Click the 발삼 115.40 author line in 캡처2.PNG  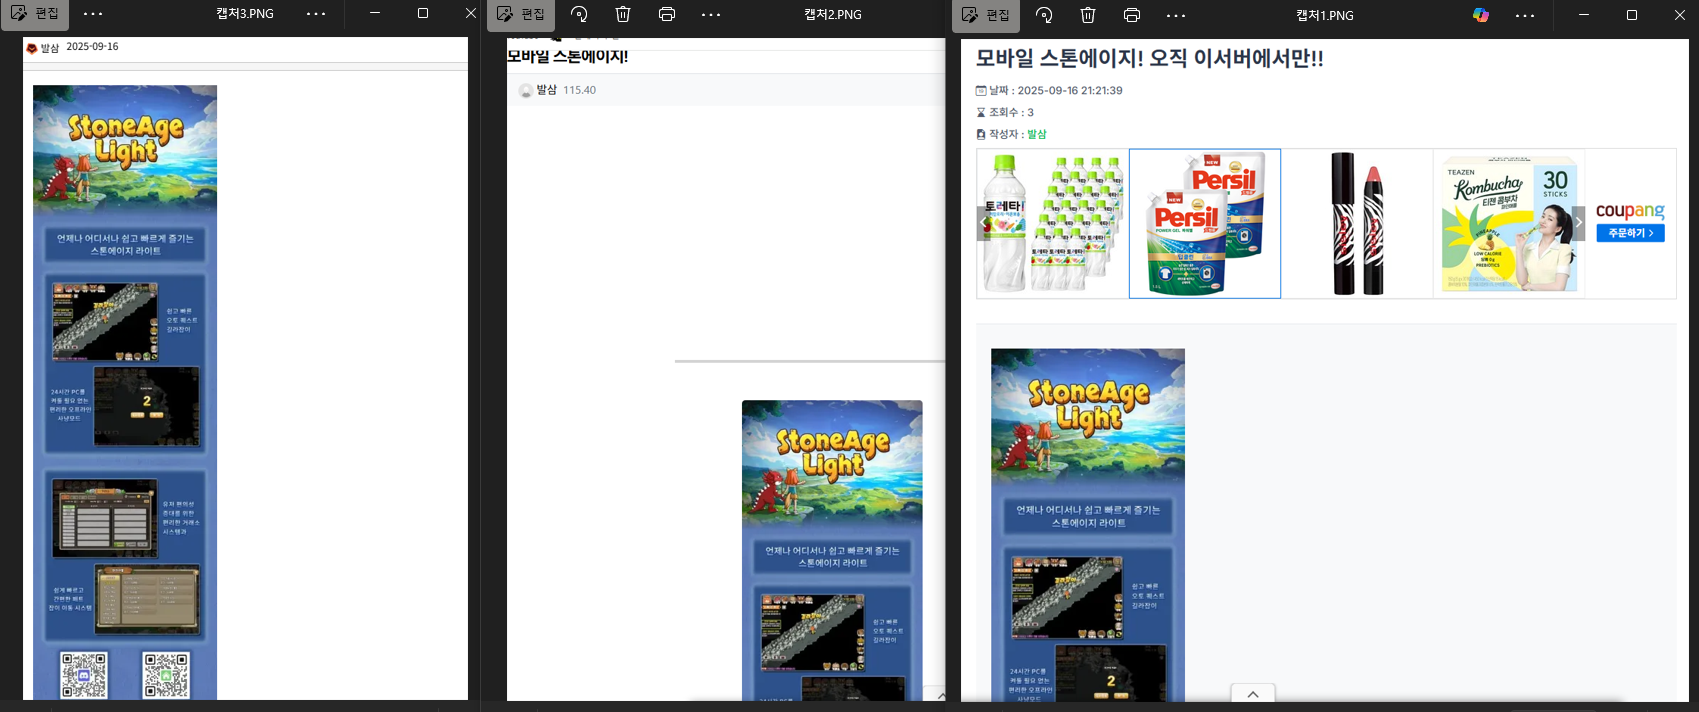tap(557, 90)
